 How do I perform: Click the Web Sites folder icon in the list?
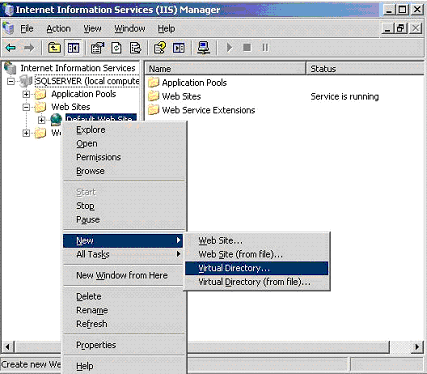tap(153, 96)
